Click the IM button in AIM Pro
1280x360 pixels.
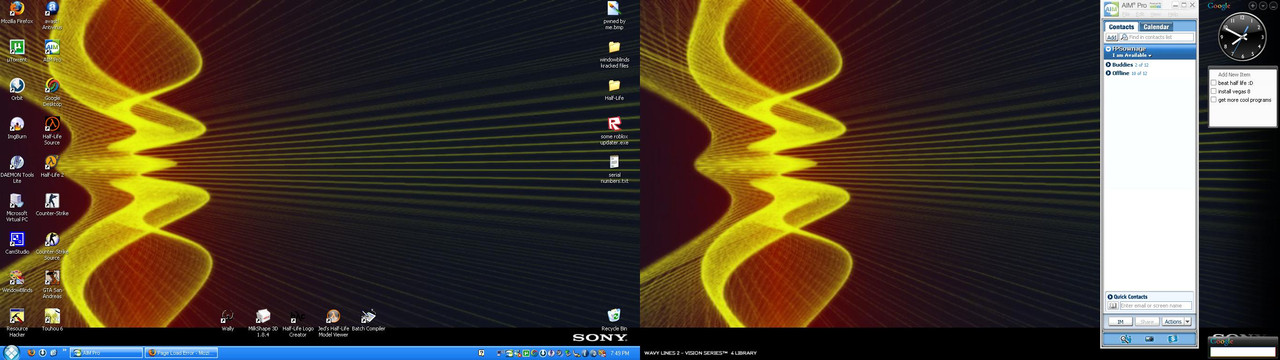(x=1120, y=322)
